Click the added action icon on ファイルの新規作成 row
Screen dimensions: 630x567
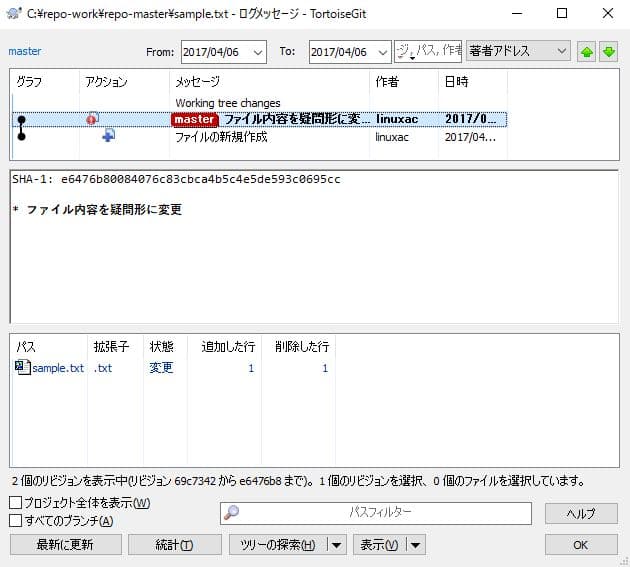tap(108, 136)
